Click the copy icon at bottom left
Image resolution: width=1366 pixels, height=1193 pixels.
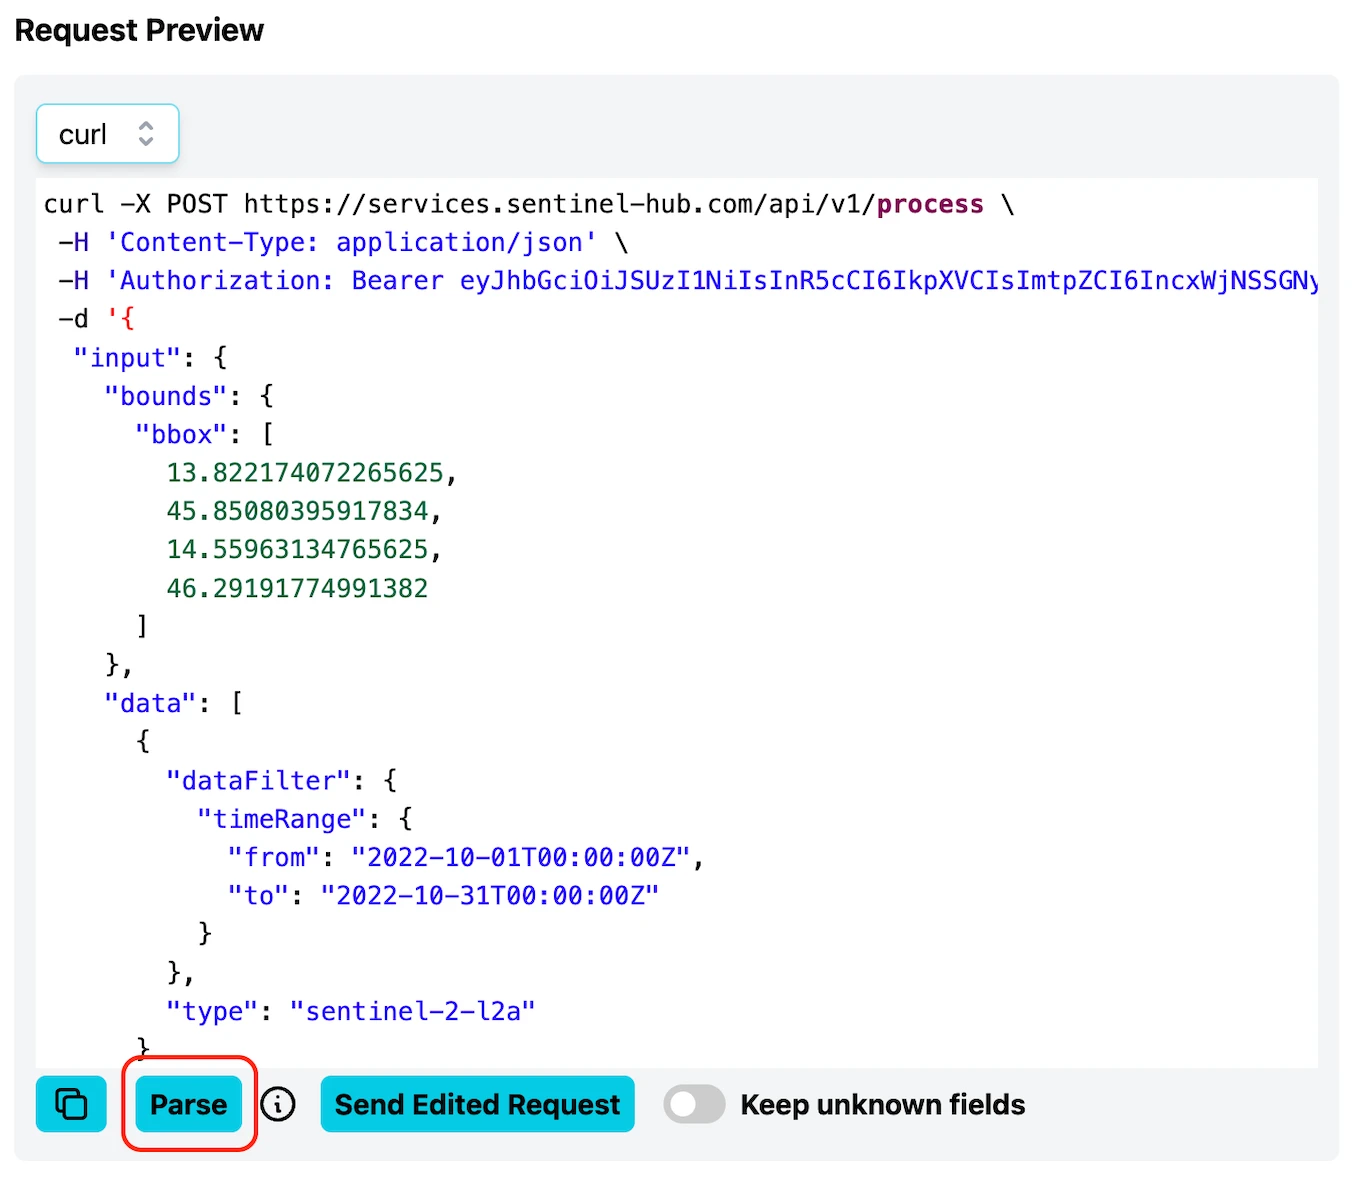[x=70, y=1104]
